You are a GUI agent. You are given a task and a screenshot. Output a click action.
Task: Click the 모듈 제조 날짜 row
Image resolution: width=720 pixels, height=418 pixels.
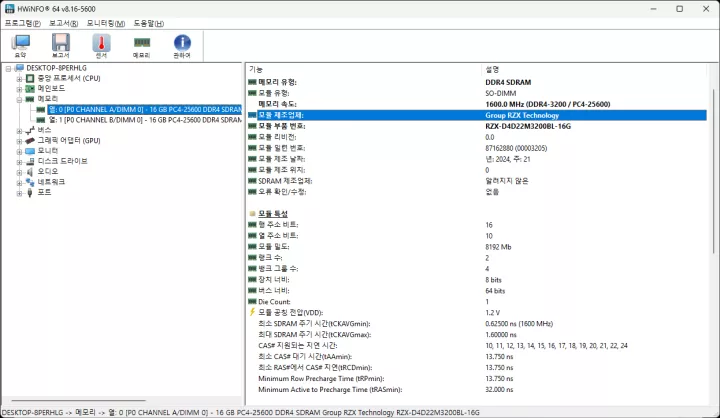click(477, 159)
